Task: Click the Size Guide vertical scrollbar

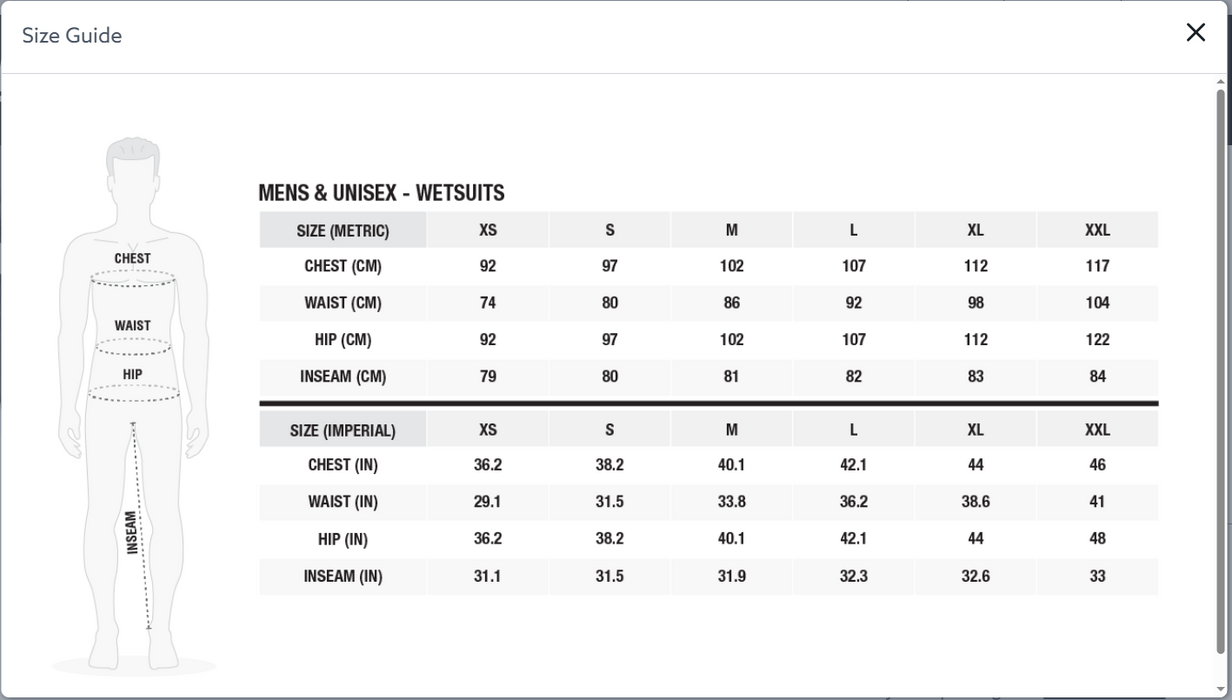Action: tap(1220, 370)
